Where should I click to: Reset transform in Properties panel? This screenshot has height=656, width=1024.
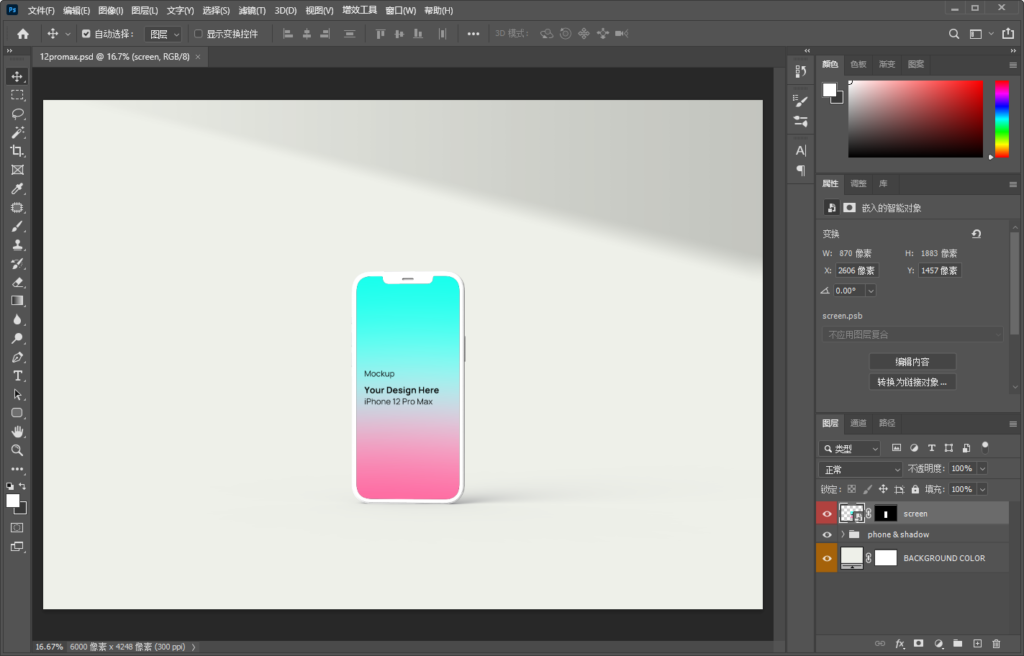pos(976,234)
